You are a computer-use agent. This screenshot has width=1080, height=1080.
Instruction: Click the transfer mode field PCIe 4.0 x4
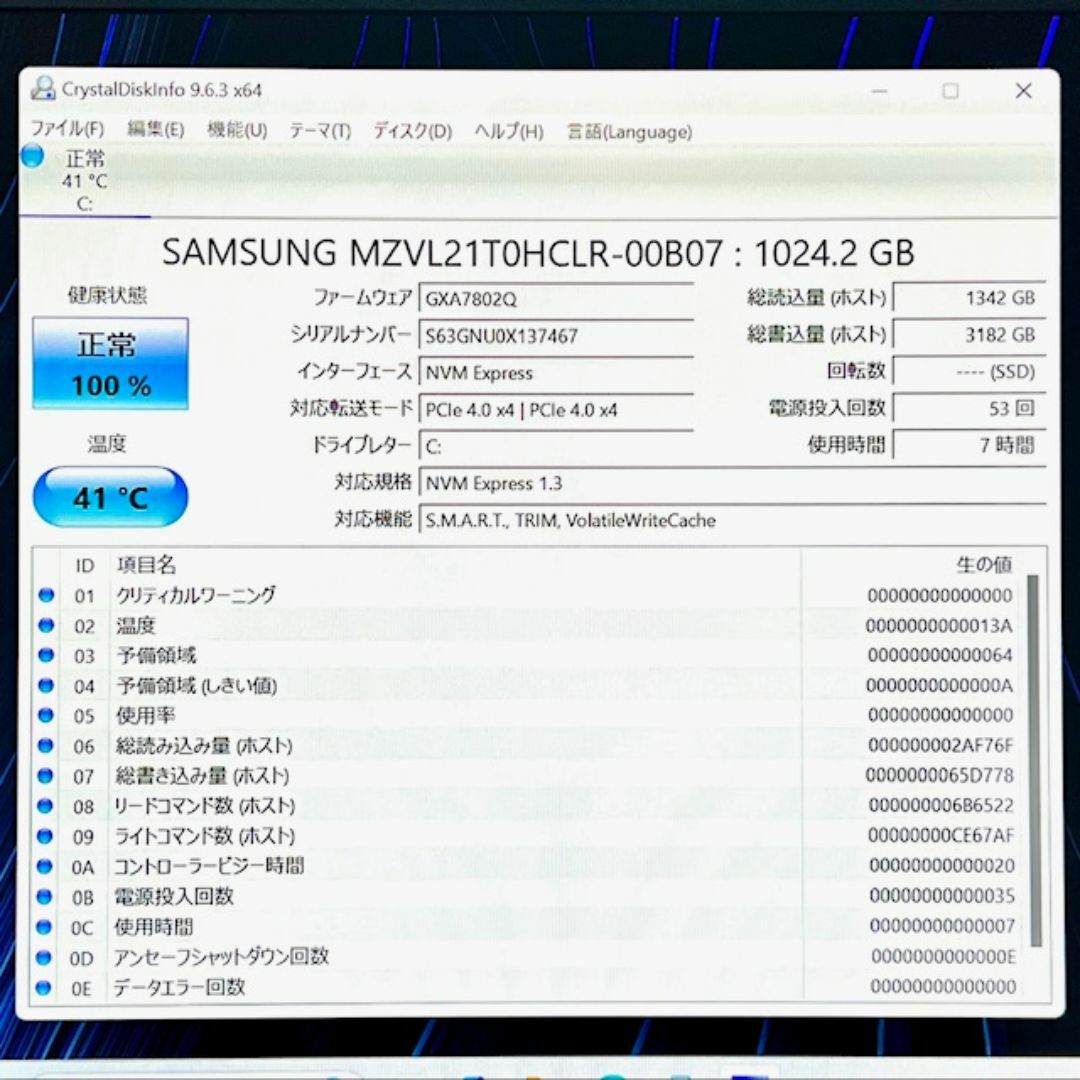[x=556, y=410]
